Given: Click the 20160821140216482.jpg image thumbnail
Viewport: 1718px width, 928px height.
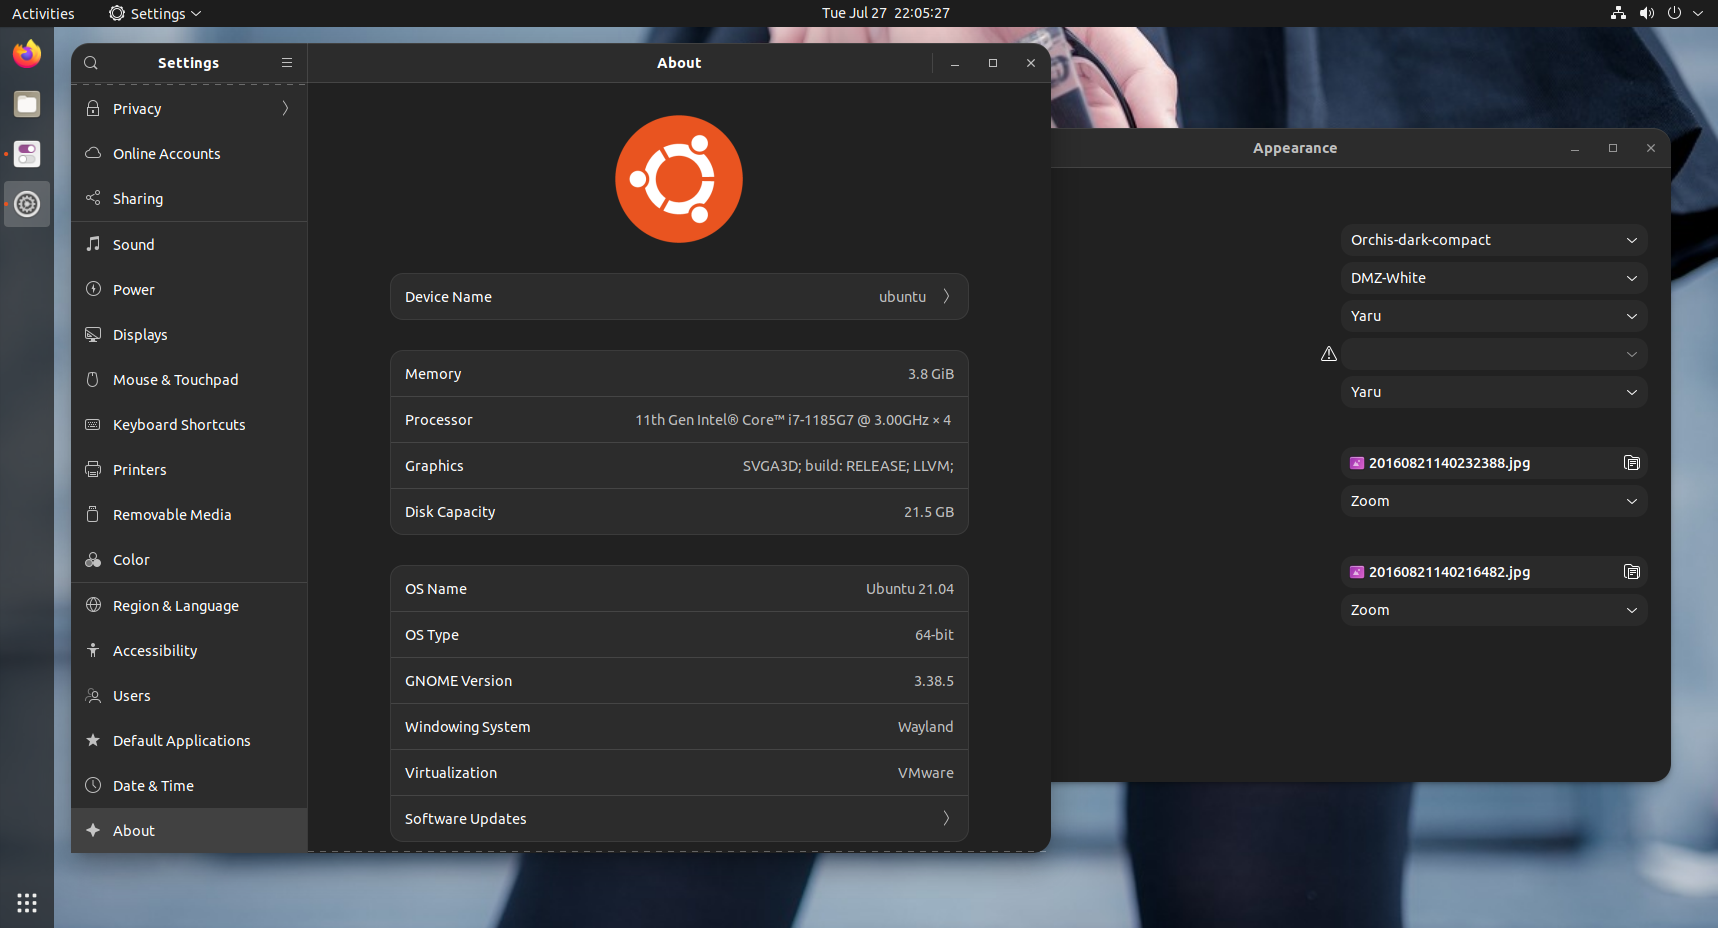Looking at the screenshot, I should click(x=1357, y=572).
